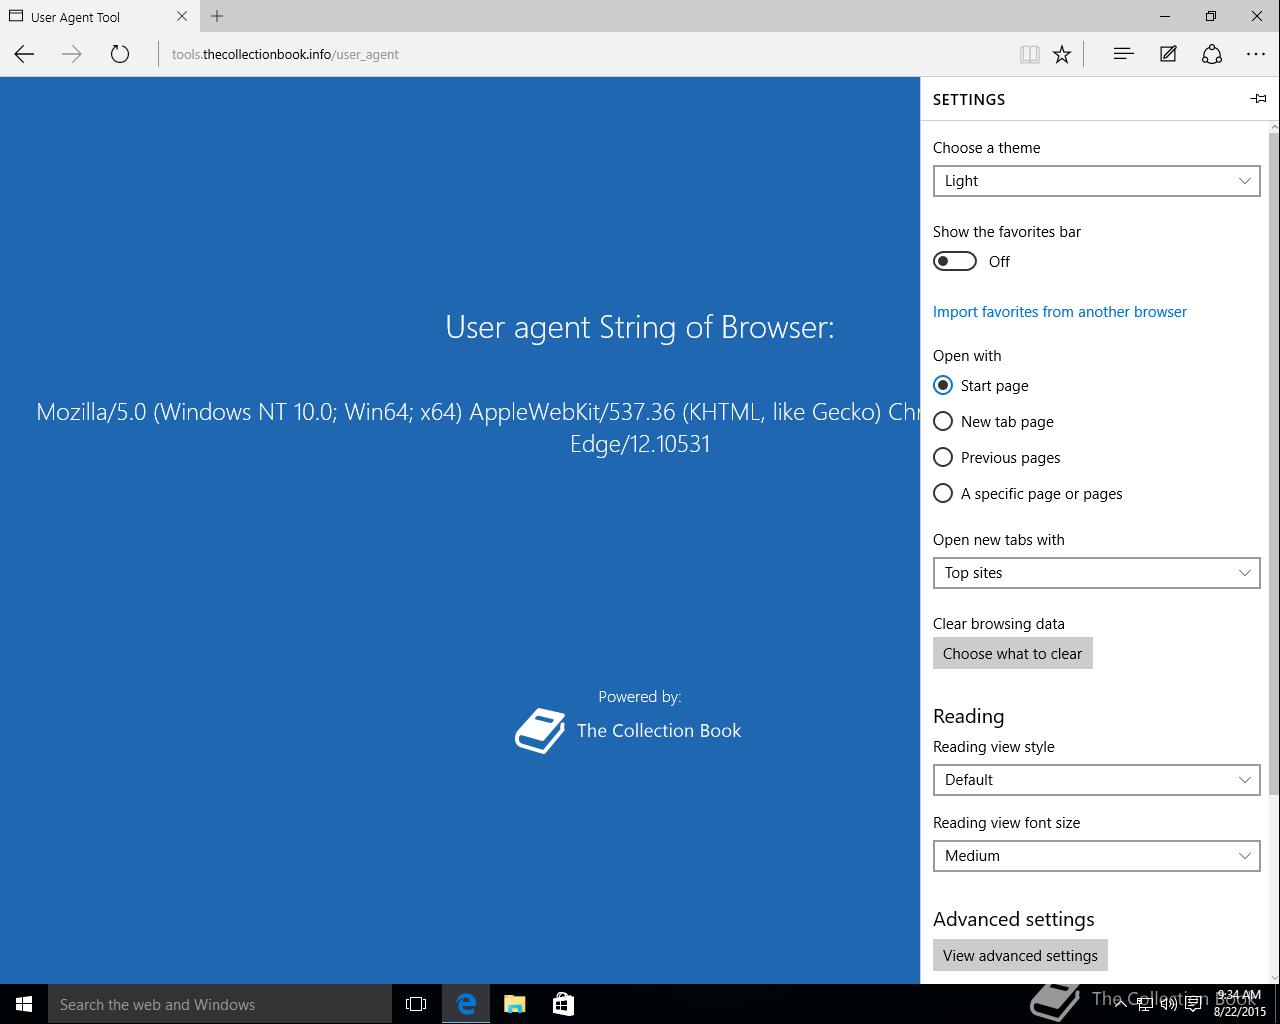Open Reading view font size dropdown

click(x=1096, y=856)
